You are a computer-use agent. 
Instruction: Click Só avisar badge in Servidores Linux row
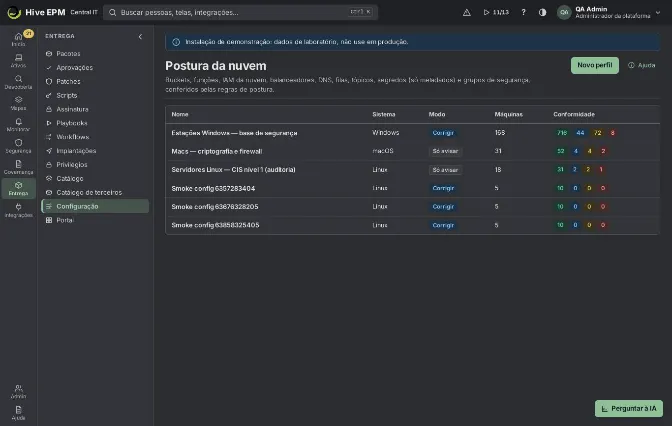coord(445,170)
